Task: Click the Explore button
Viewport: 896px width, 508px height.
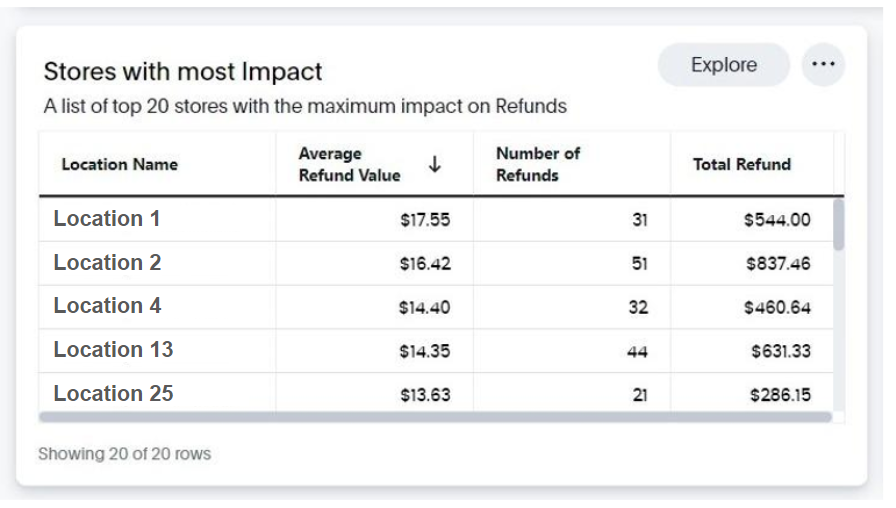Action: pyautogui.click(x=723, y=65)
